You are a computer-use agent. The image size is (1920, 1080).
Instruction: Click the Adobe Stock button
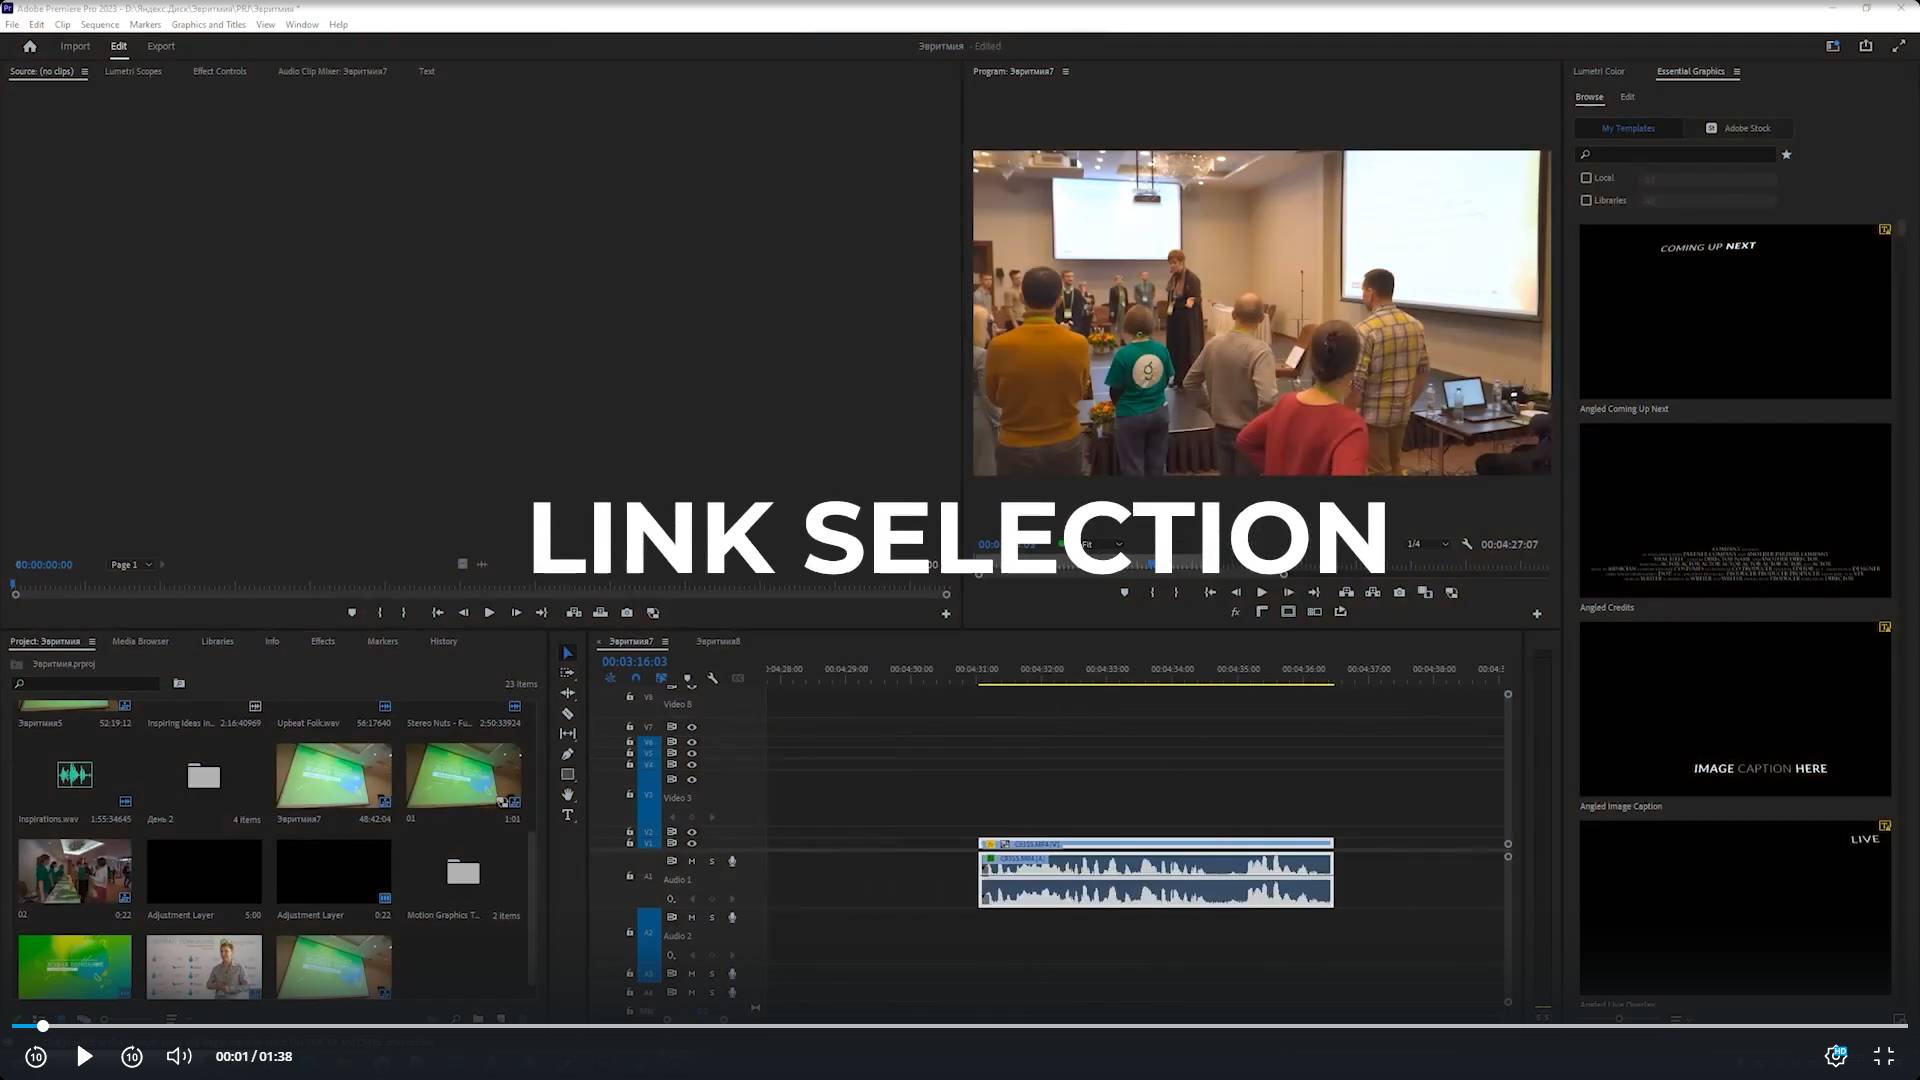pyautogui.click(x=1738, y=128)
